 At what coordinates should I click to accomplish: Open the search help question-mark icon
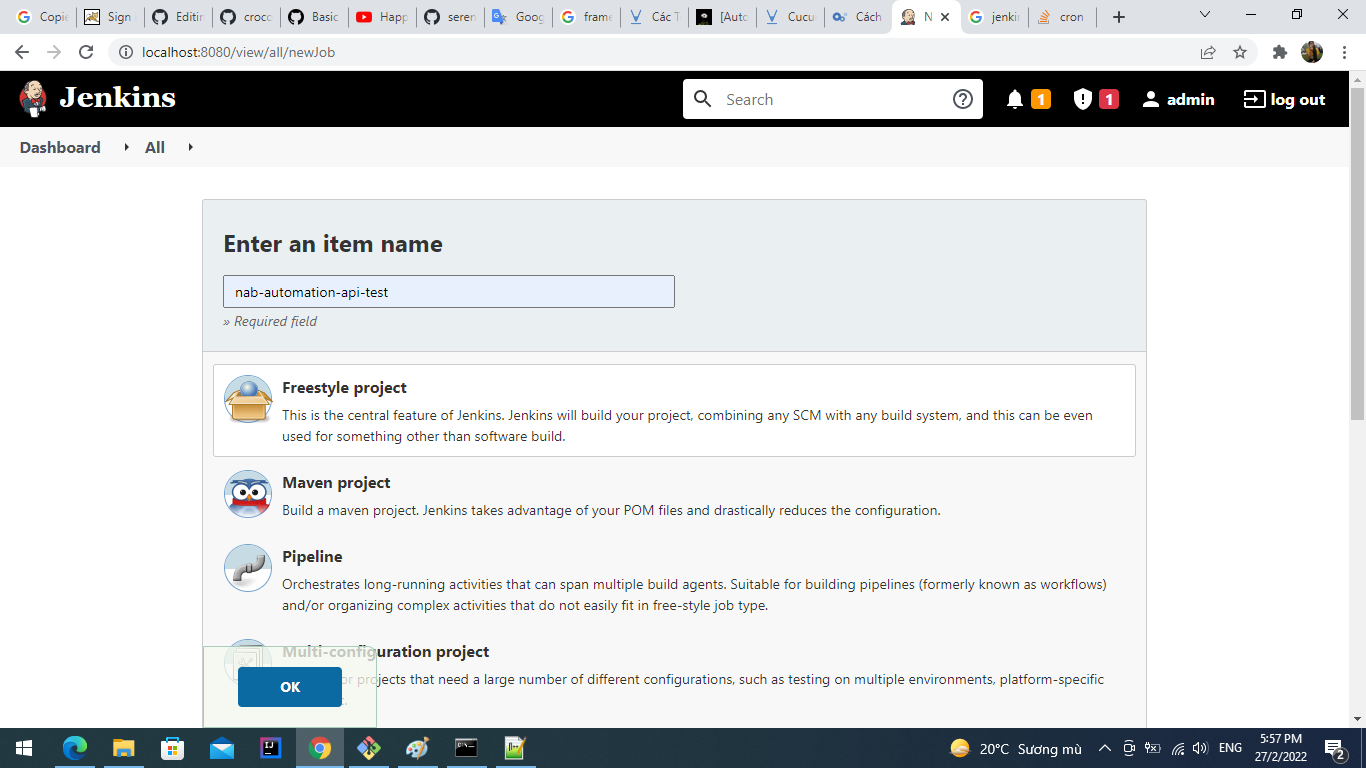(963, 99)
